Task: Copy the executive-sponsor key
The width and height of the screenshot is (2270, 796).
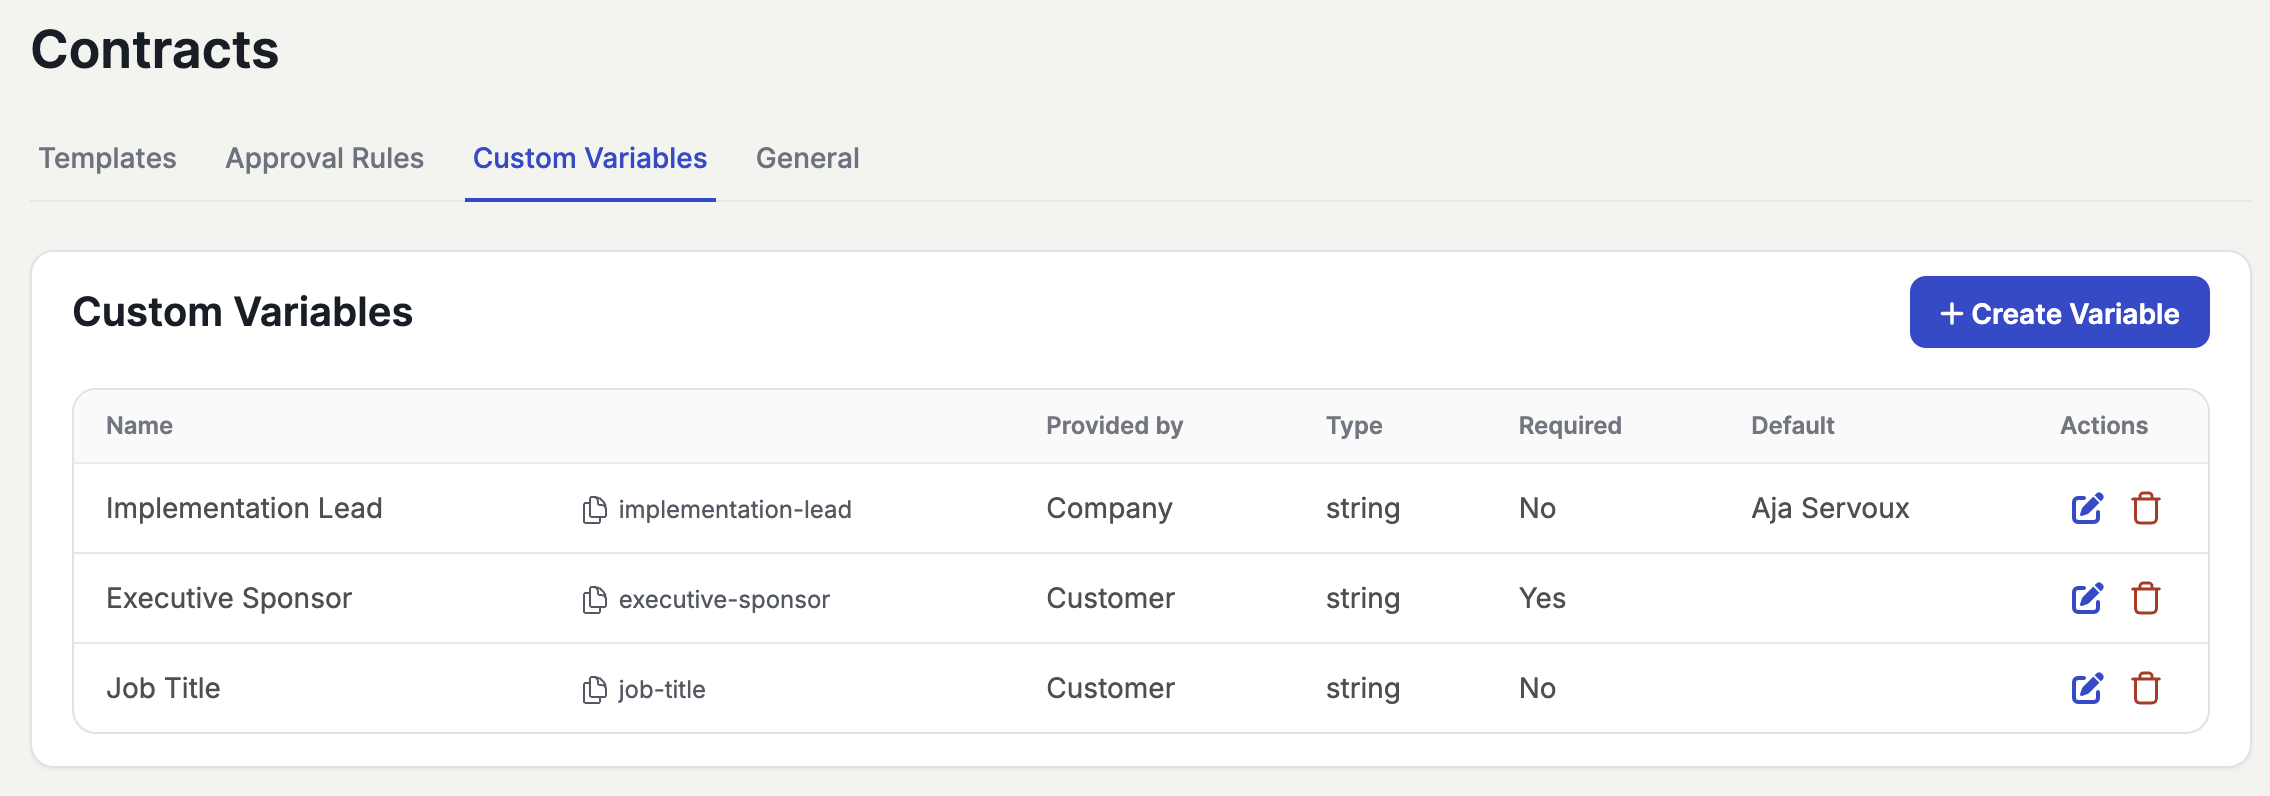Action: tap(594, 600)
